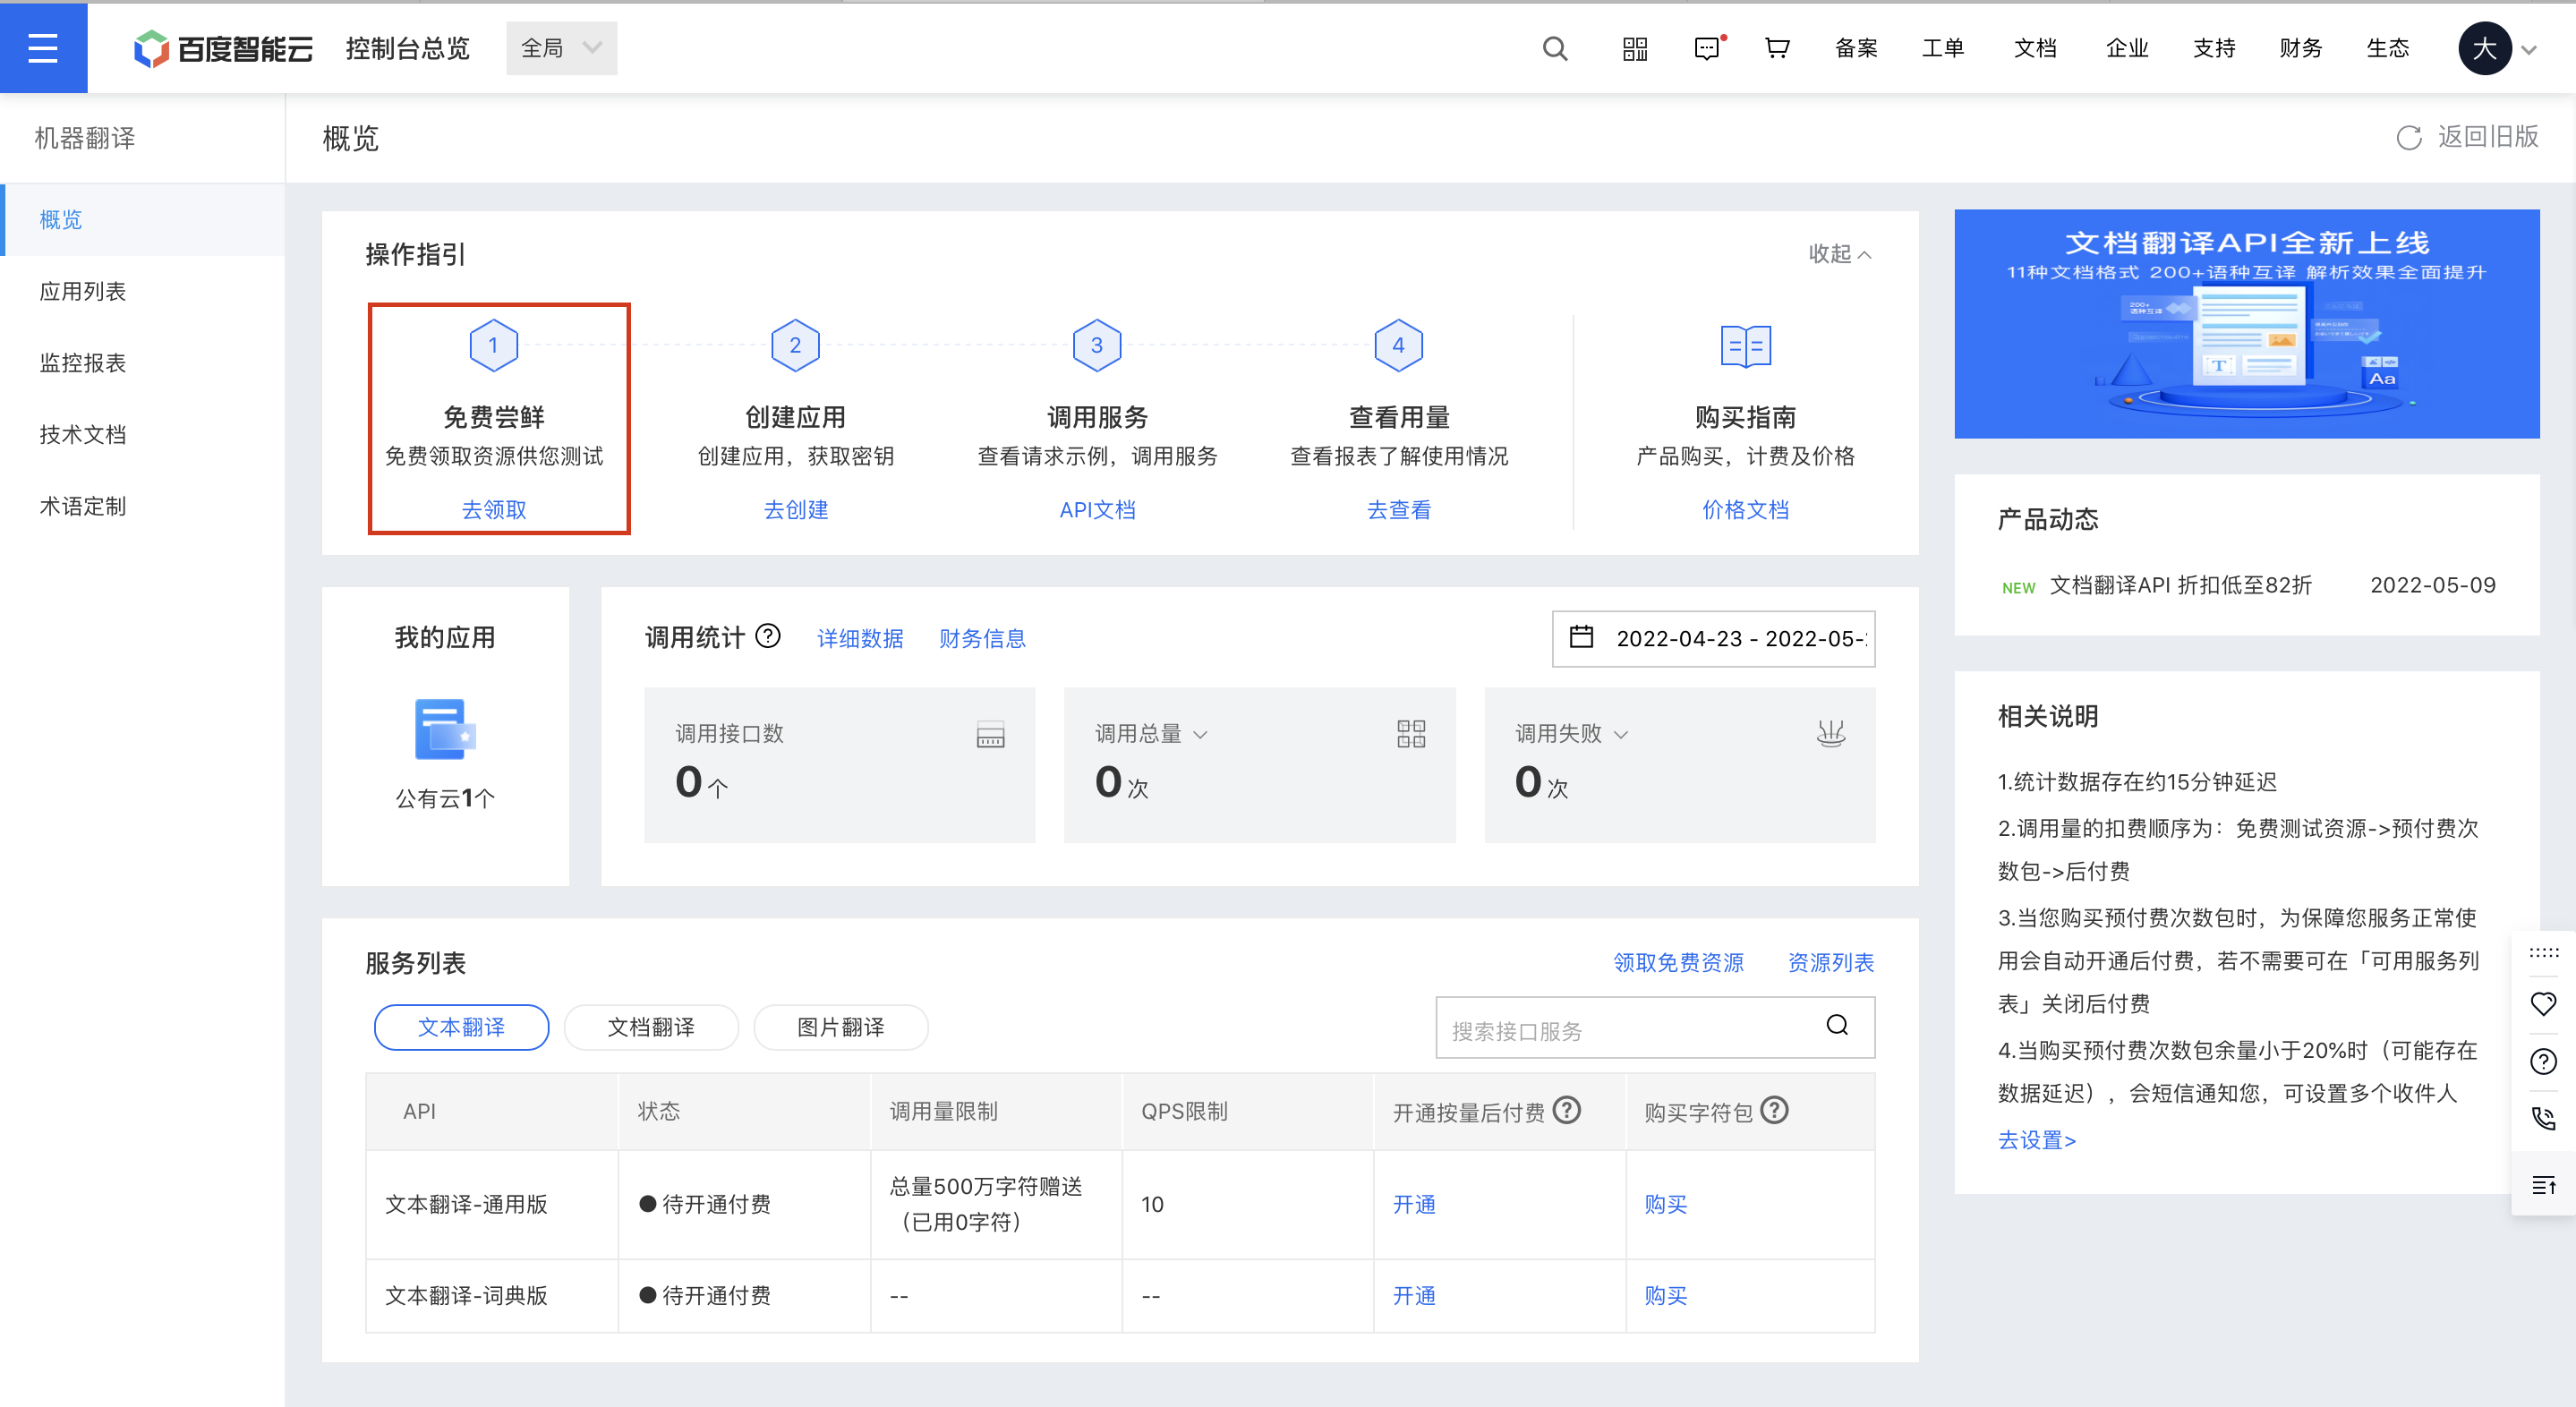Select 概览 in the left sidebar
This screenshot has height=1407, width=2576.
click(144, 219)
